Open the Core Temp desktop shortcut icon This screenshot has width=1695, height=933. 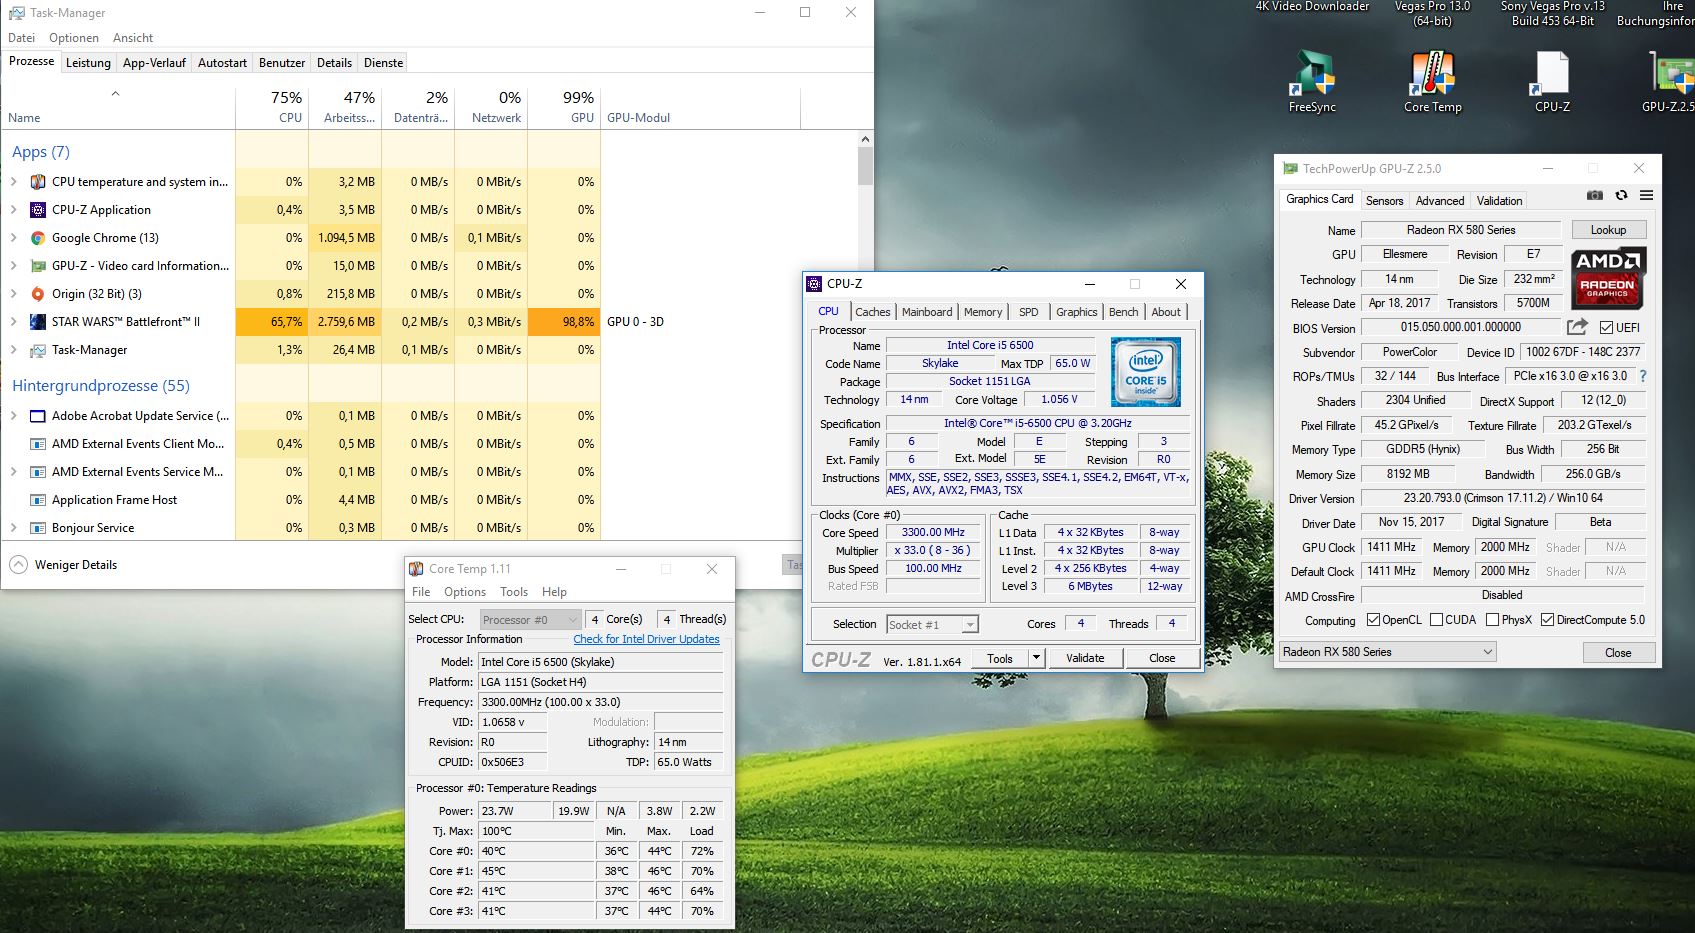pos(1432,72)
